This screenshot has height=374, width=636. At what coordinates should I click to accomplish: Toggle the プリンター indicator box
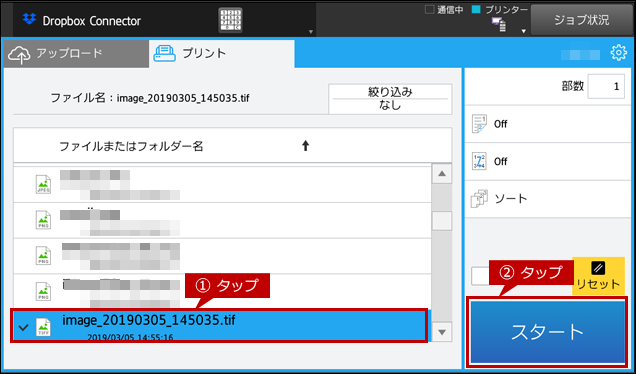(476, 9)
